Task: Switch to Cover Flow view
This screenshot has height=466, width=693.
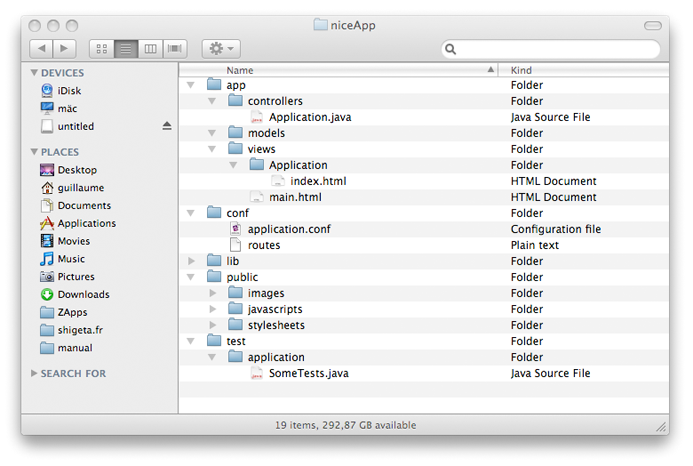Action: point(176,48)
